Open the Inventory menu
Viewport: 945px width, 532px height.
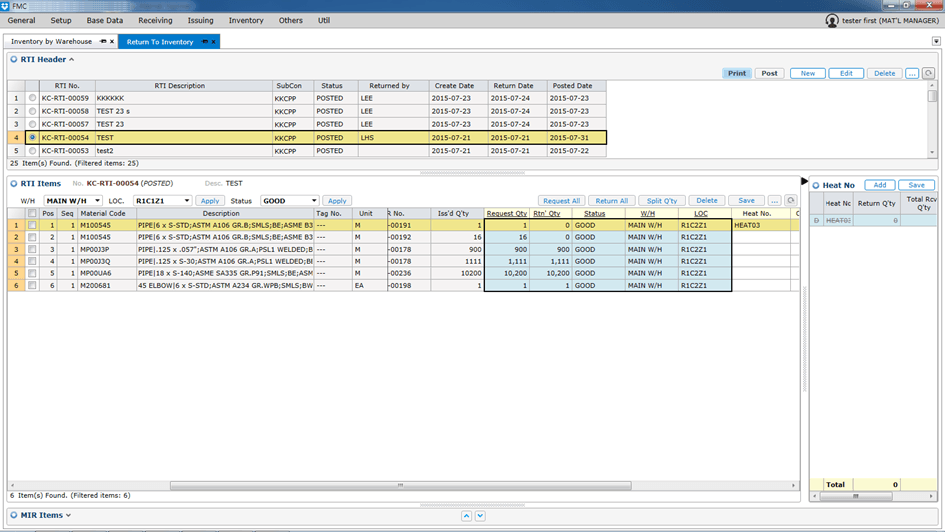246,20
